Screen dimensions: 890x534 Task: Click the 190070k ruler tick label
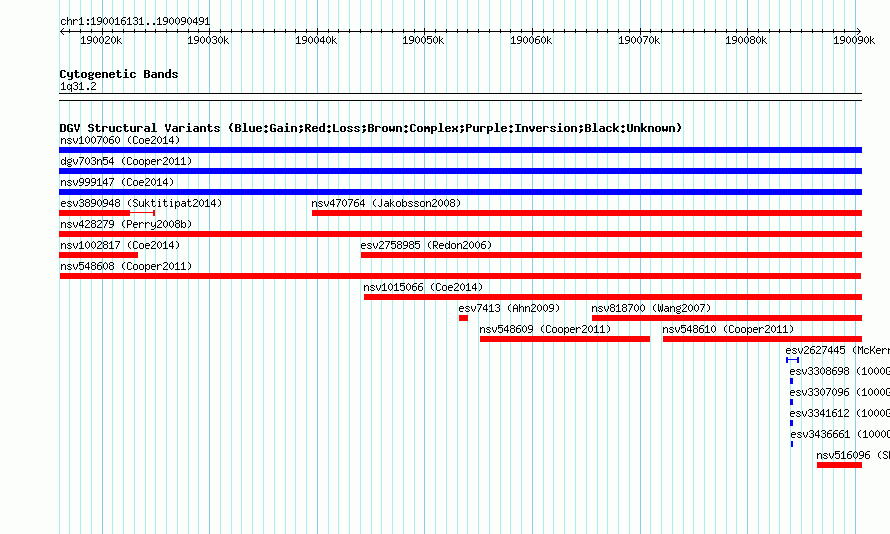[x=639, y=40]
